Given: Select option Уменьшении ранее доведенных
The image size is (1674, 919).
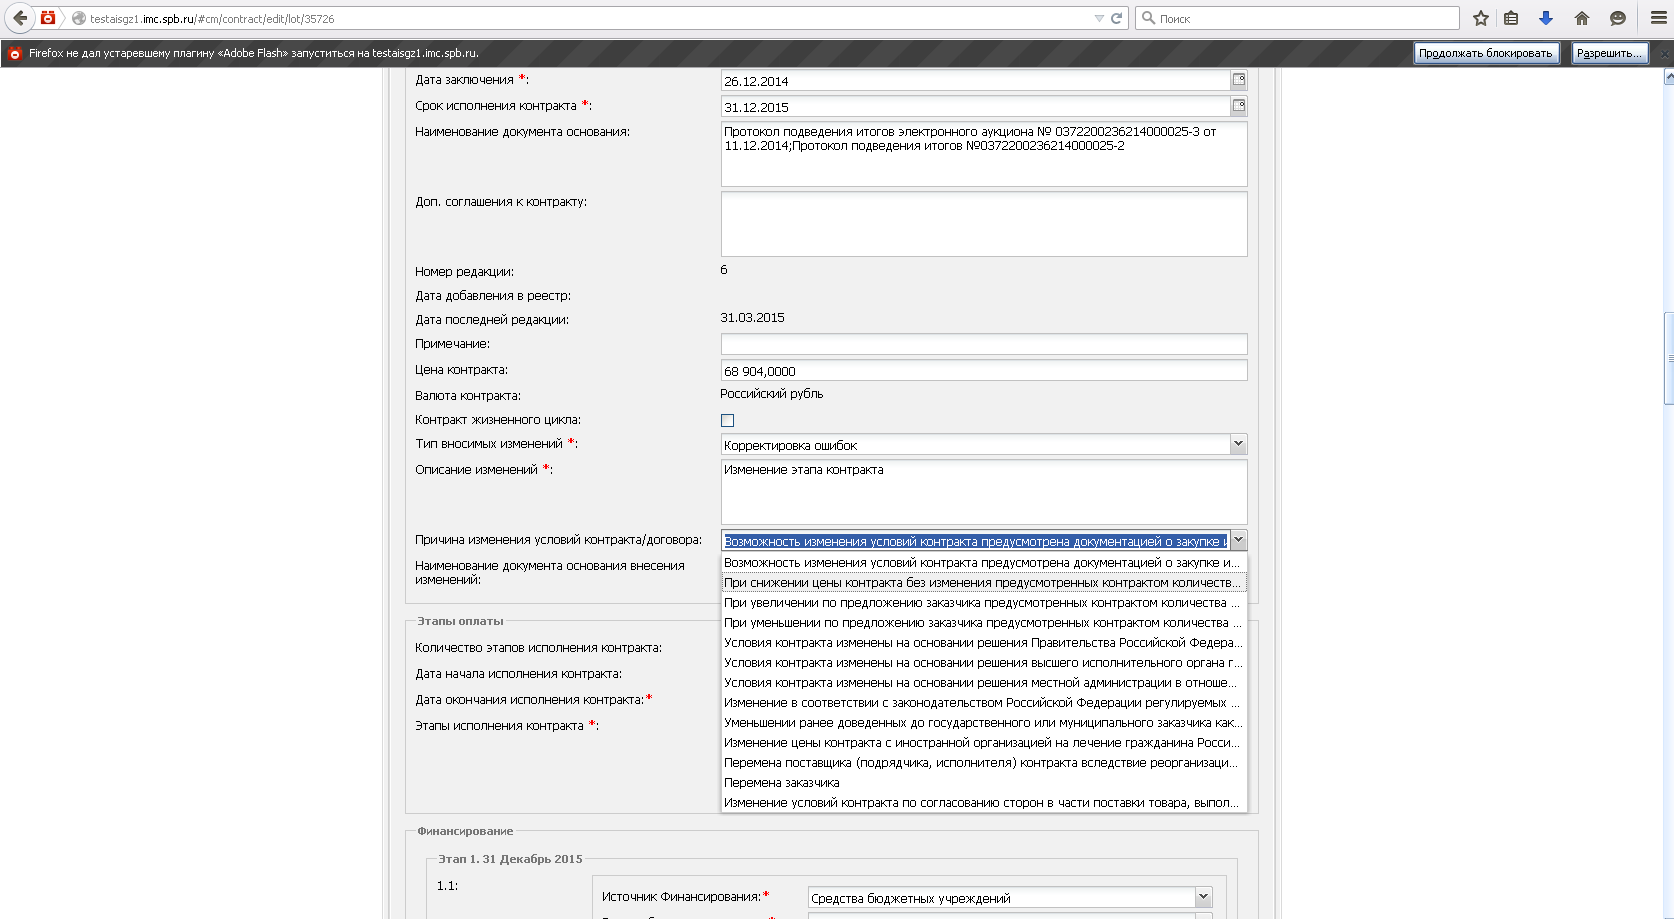Looking at the screenshot, I should click(984, 723).
